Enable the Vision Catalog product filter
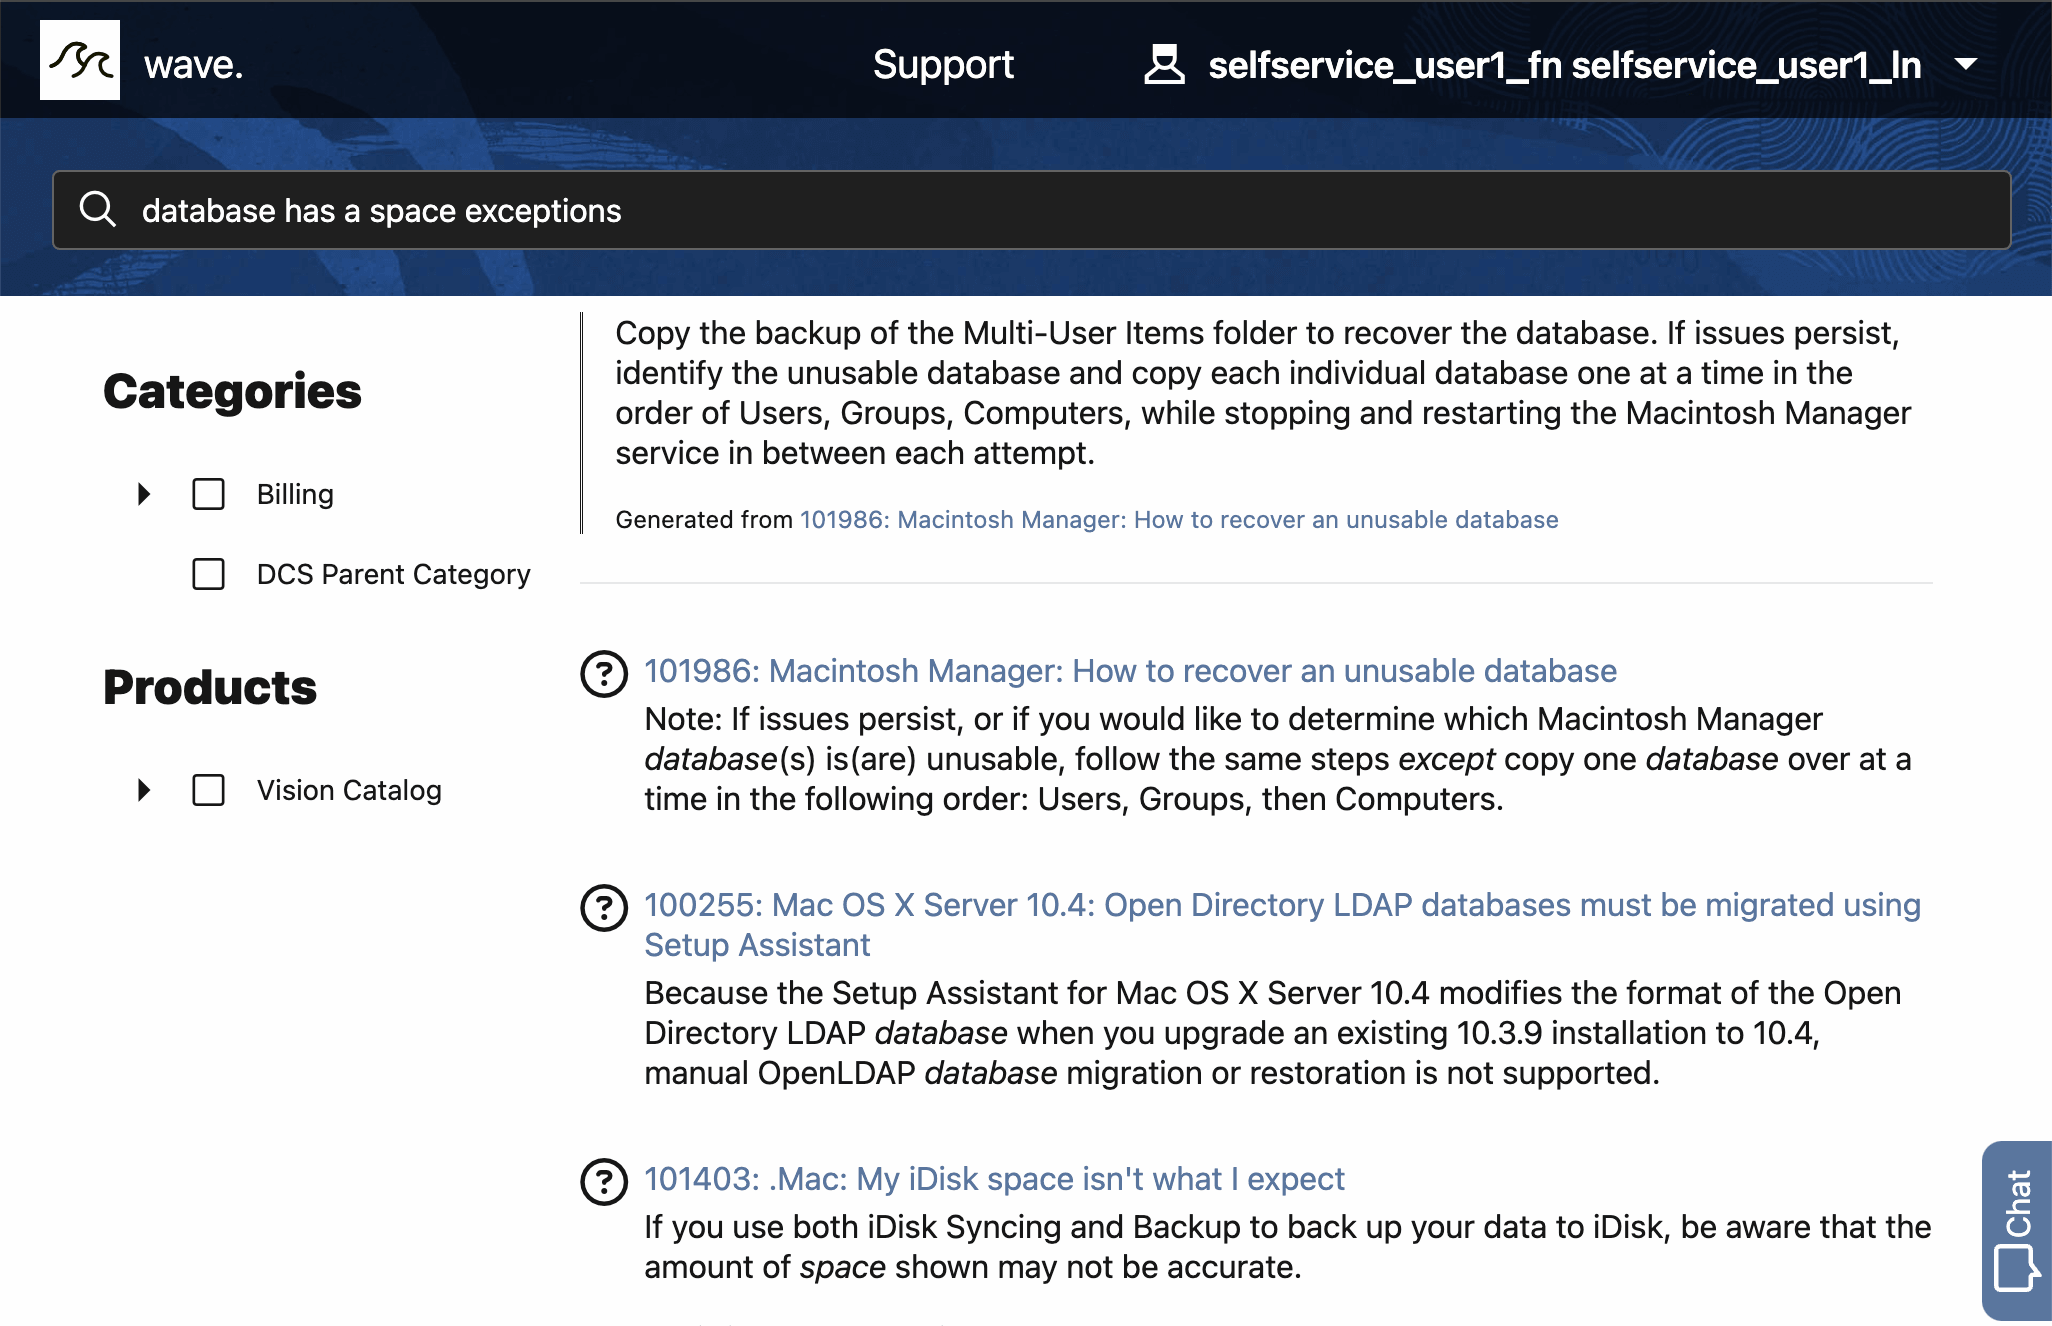 pos(207,790)
